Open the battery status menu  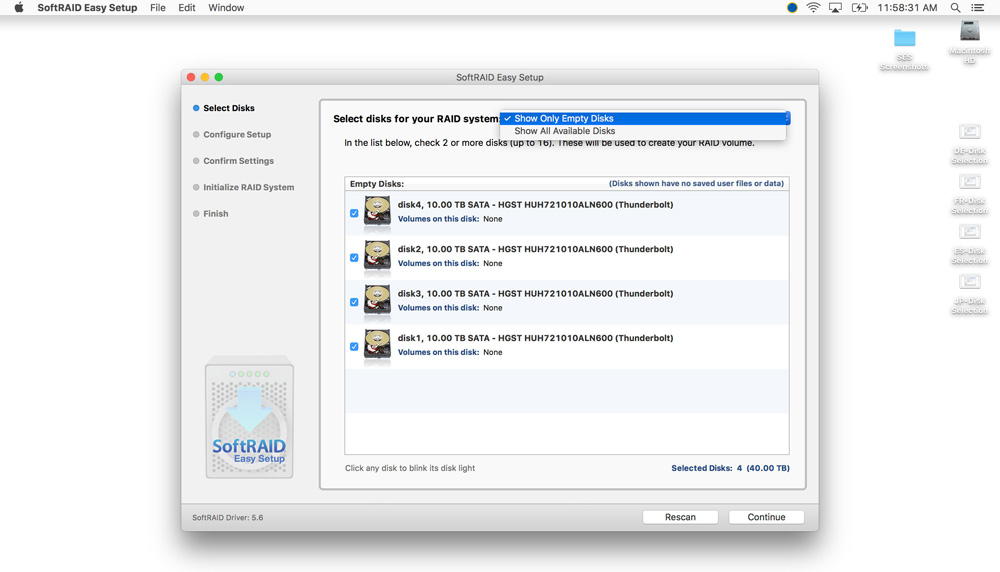pos(860,8)
